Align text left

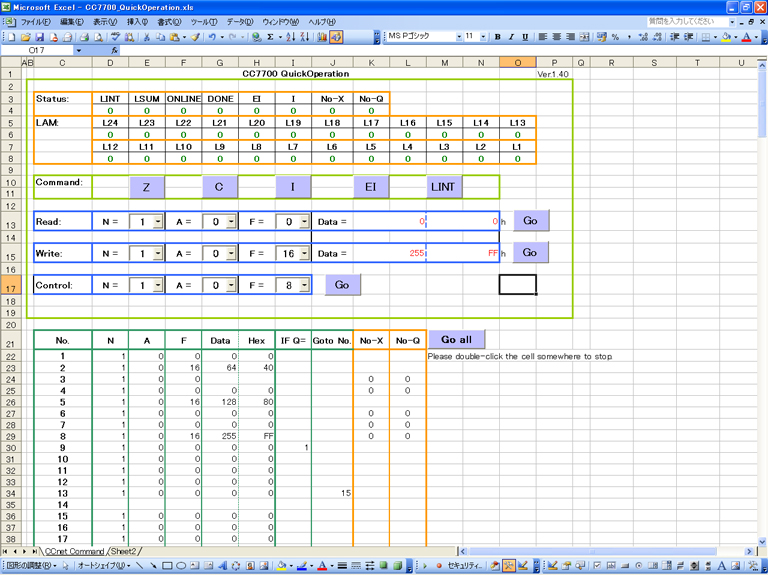point(543,37)
